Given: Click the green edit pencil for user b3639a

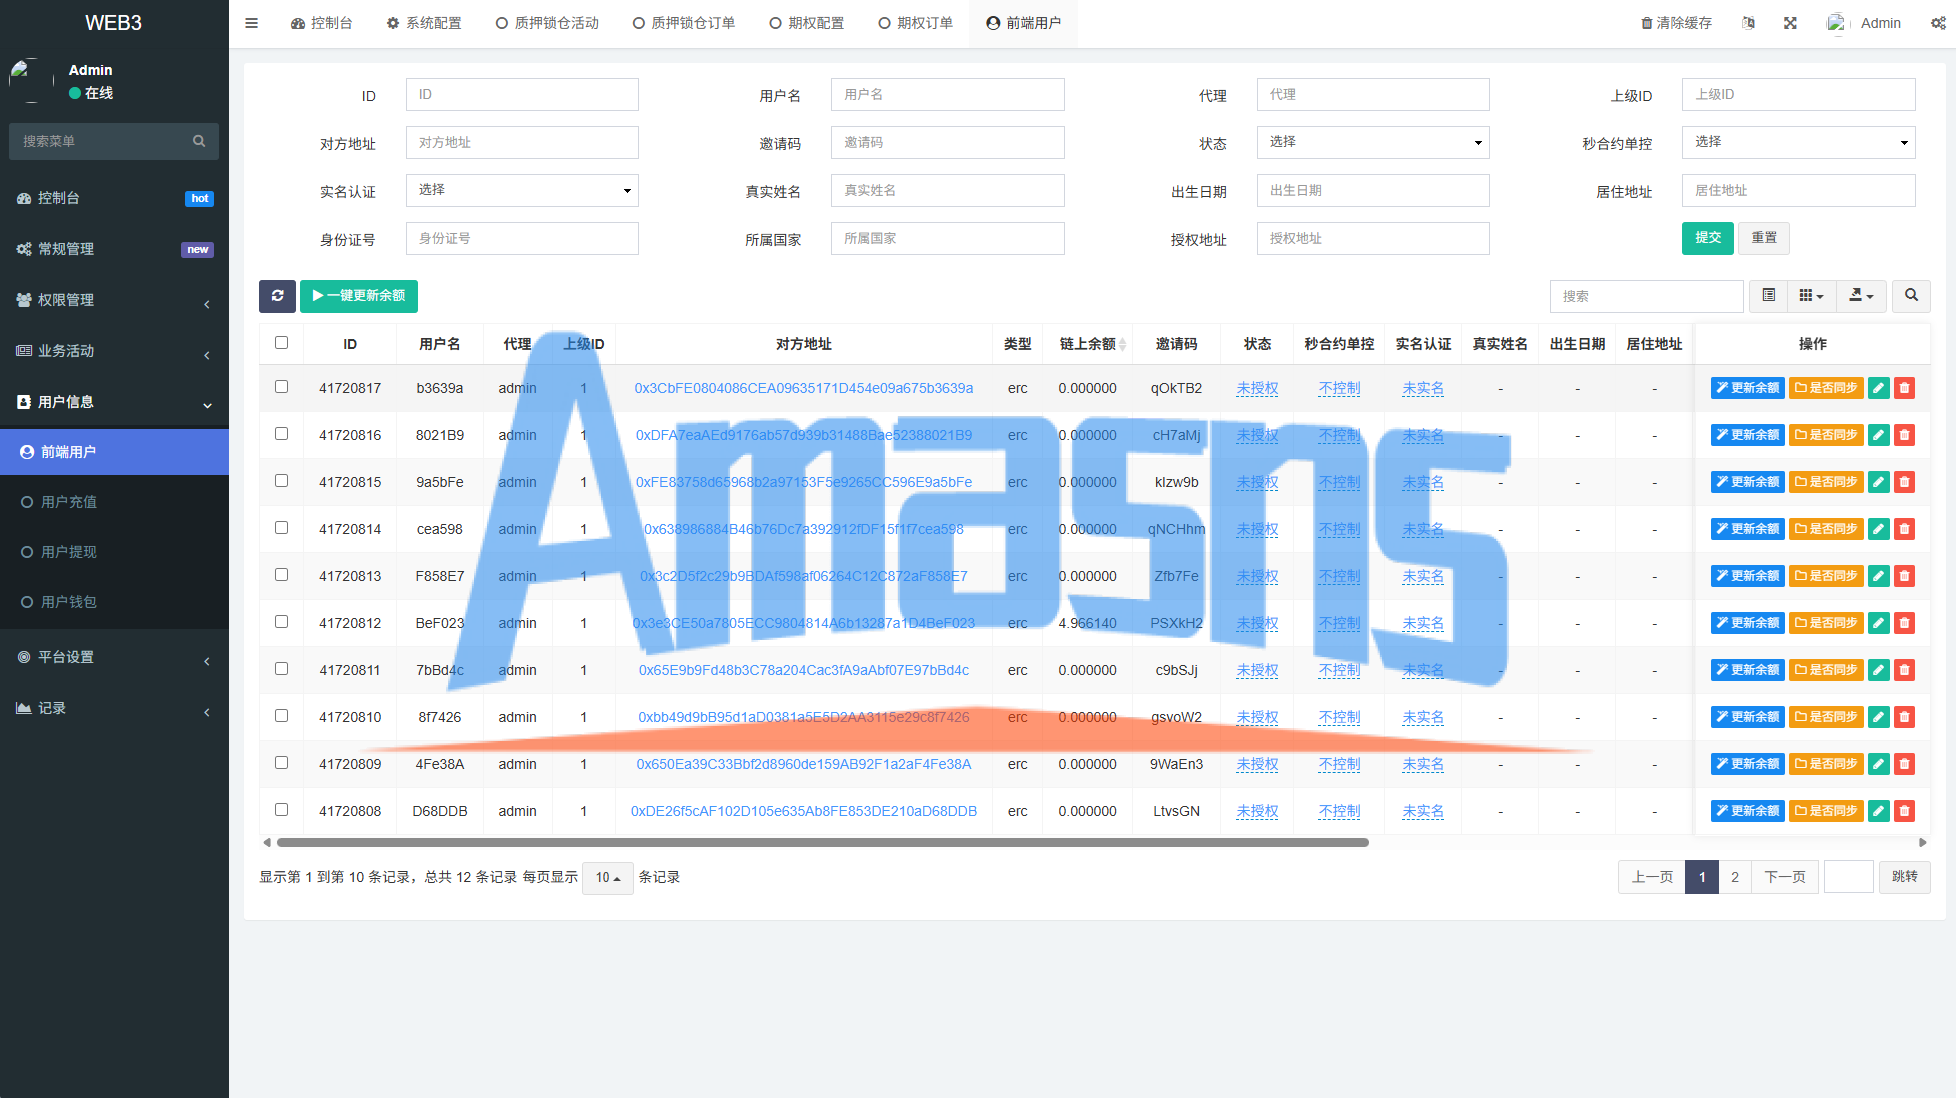Looking at the screenshot, I should [x=1879, y=388].
